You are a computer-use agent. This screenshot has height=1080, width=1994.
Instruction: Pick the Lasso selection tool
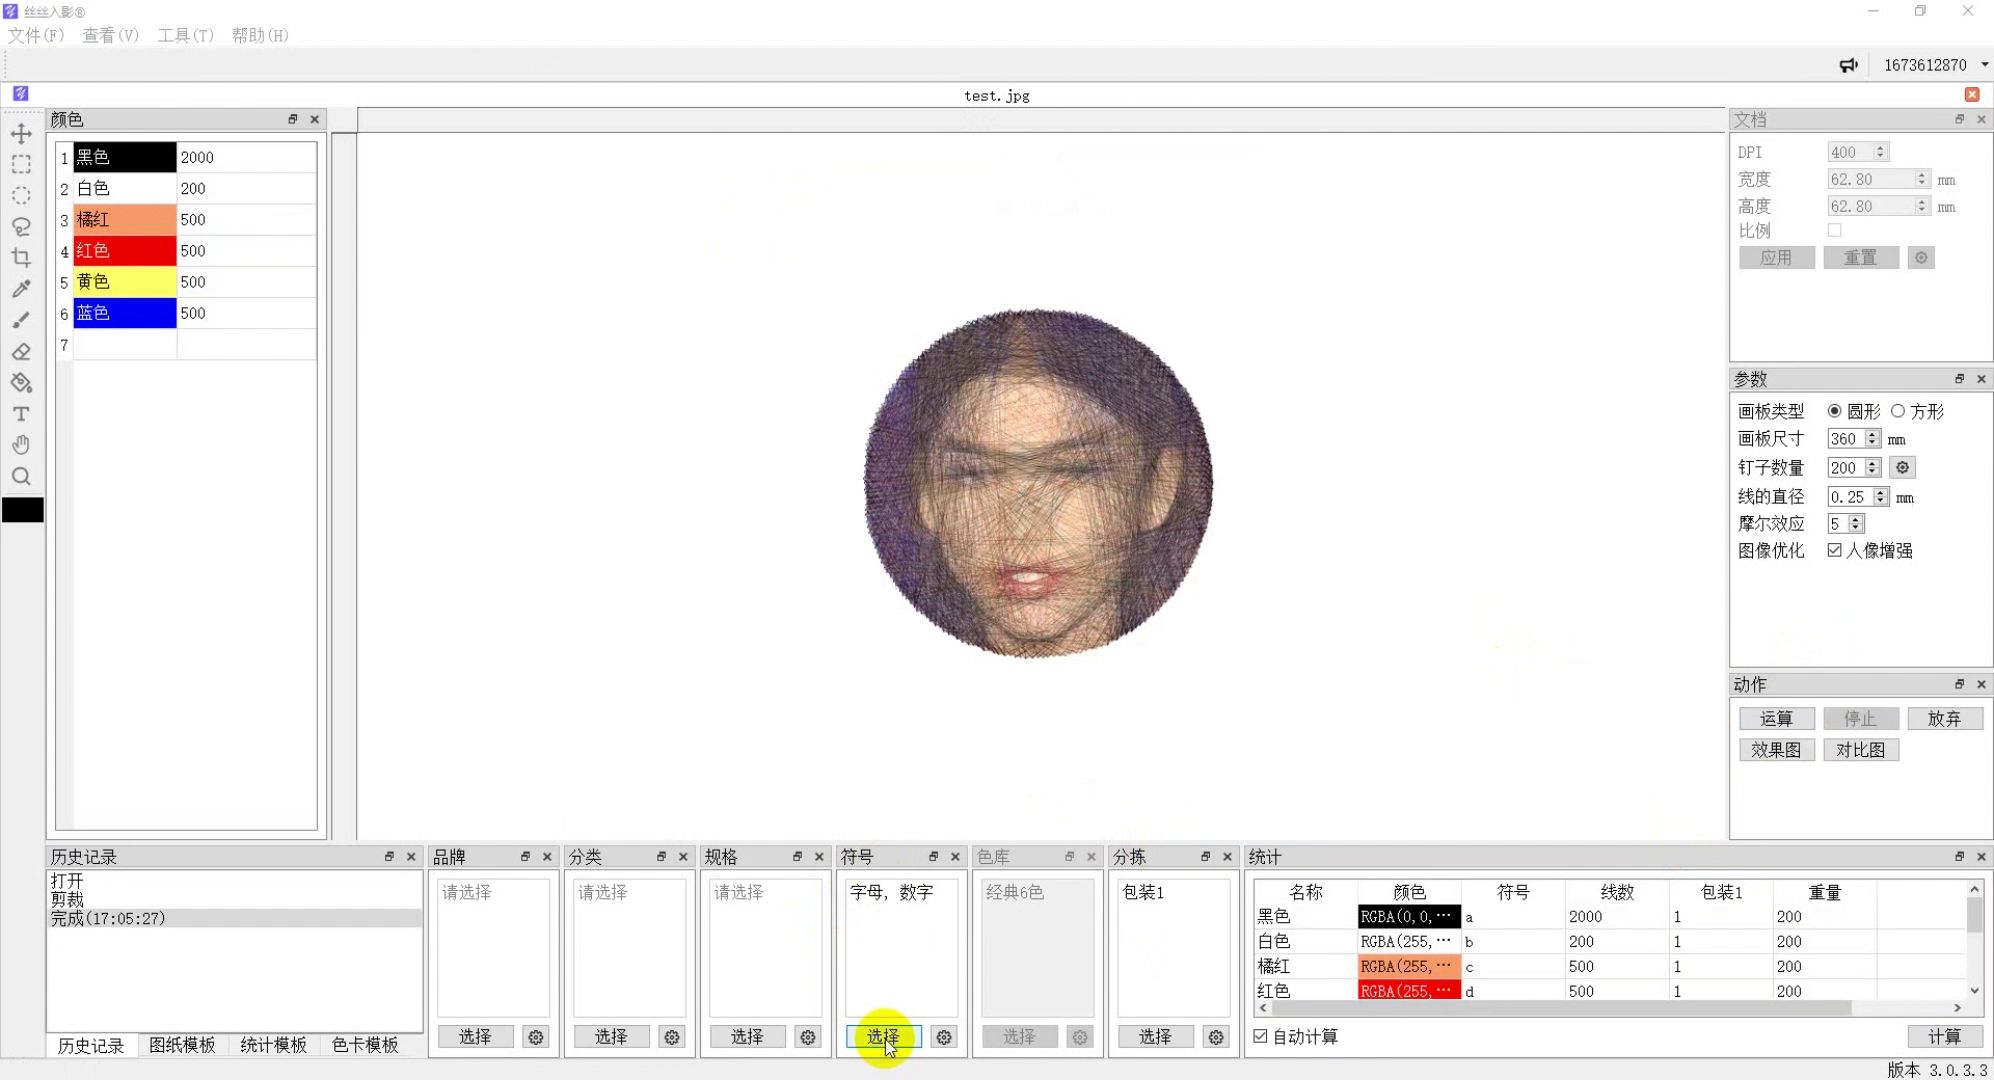[21, 227]
